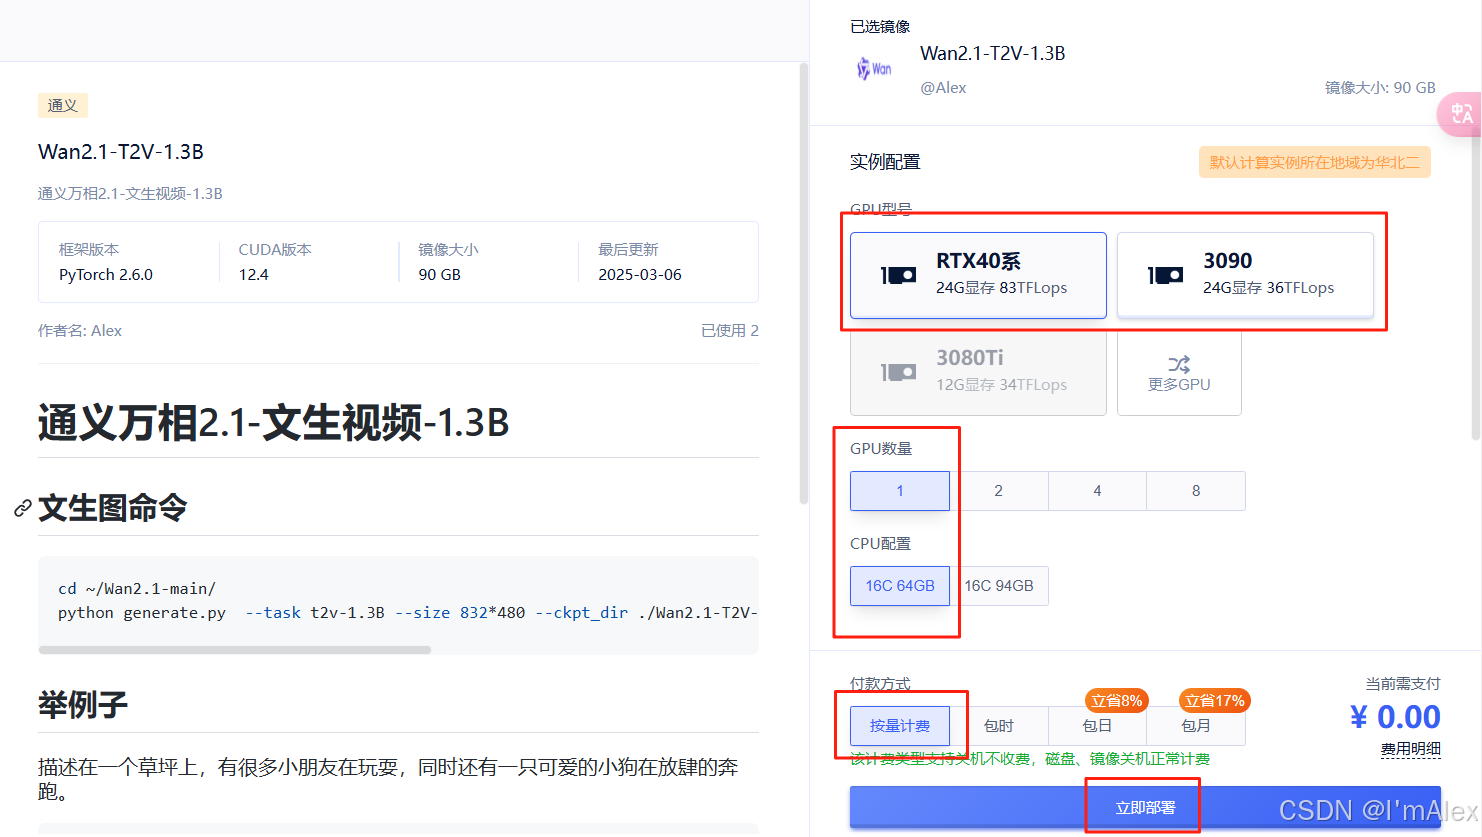Open the 费用明细 cost details
Screen dimensions: 1482x837
point(1410,747)
